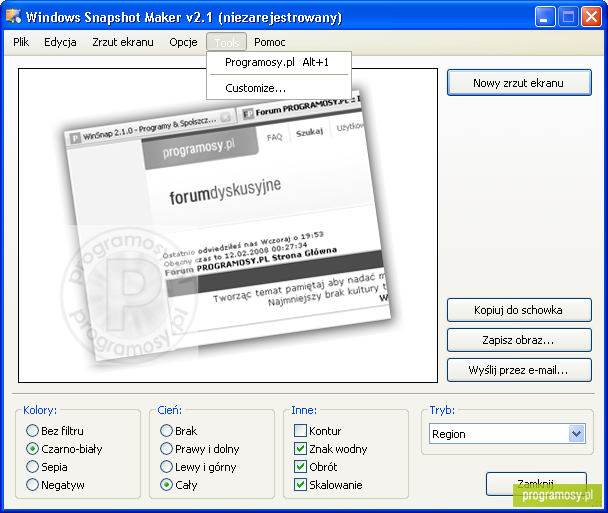This screenshot has height=513, width=608.
Task: Click Wyślij przez e-mail... button
Action: coord(519,370)
